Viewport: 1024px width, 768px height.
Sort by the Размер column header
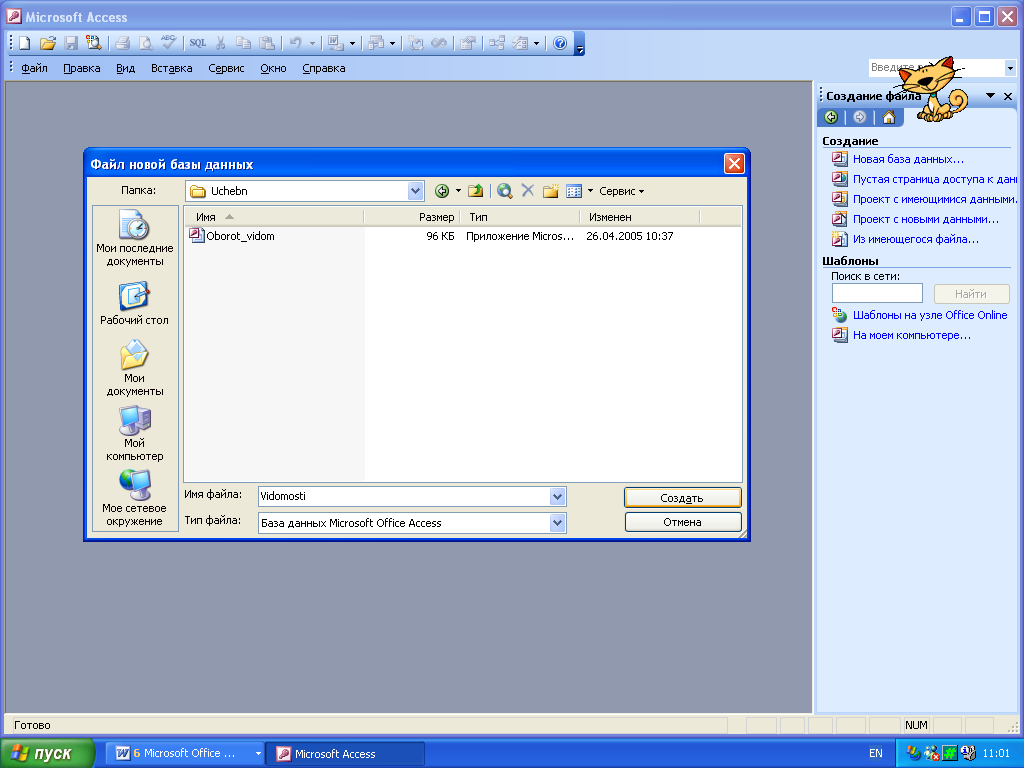[x=412, y=217]
